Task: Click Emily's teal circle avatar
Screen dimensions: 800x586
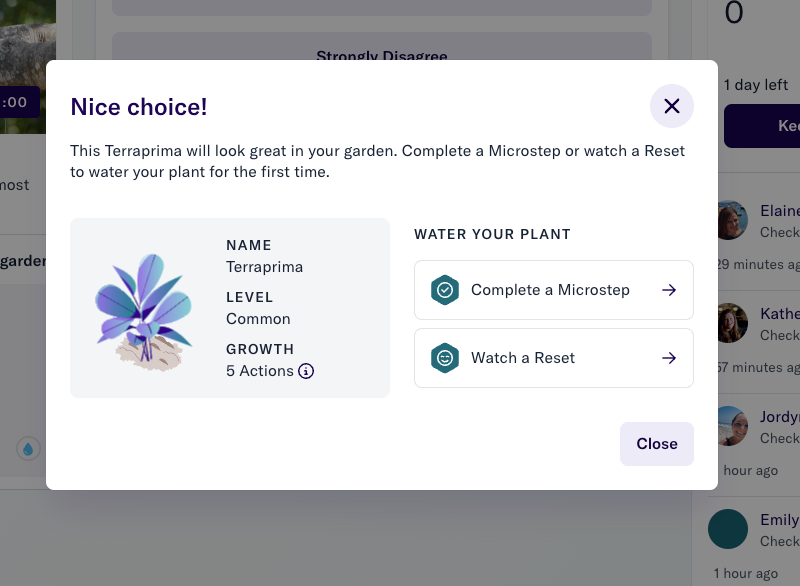Action: coord(728,529)
